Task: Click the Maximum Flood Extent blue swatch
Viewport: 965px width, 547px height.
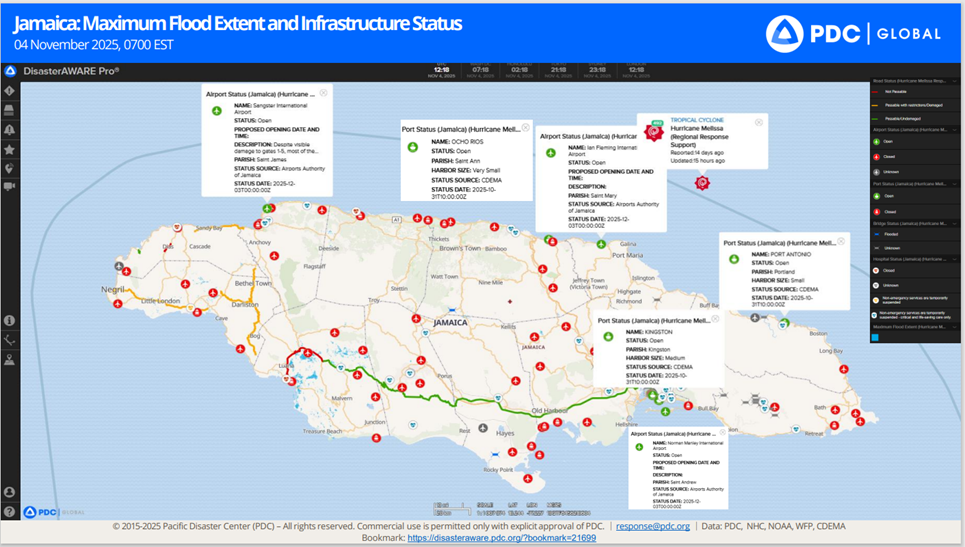Action: [875, 338]
